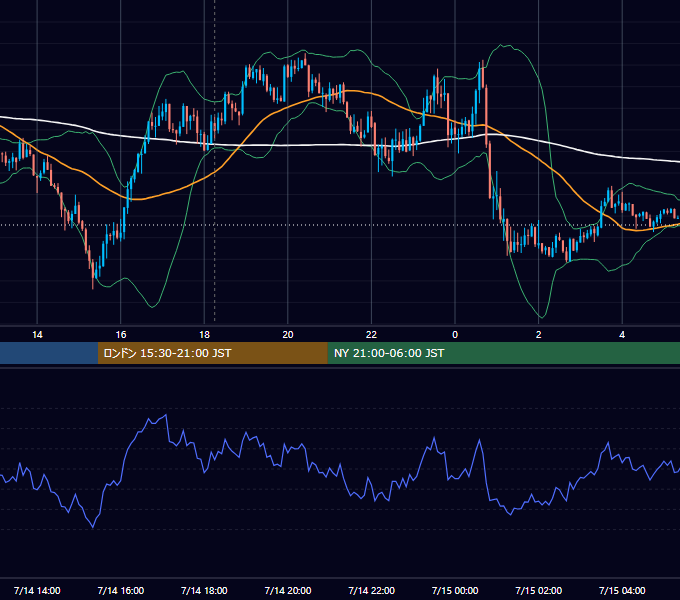Click hour label 4 on price chart axis
680x600 pixels.
[622, 334]
